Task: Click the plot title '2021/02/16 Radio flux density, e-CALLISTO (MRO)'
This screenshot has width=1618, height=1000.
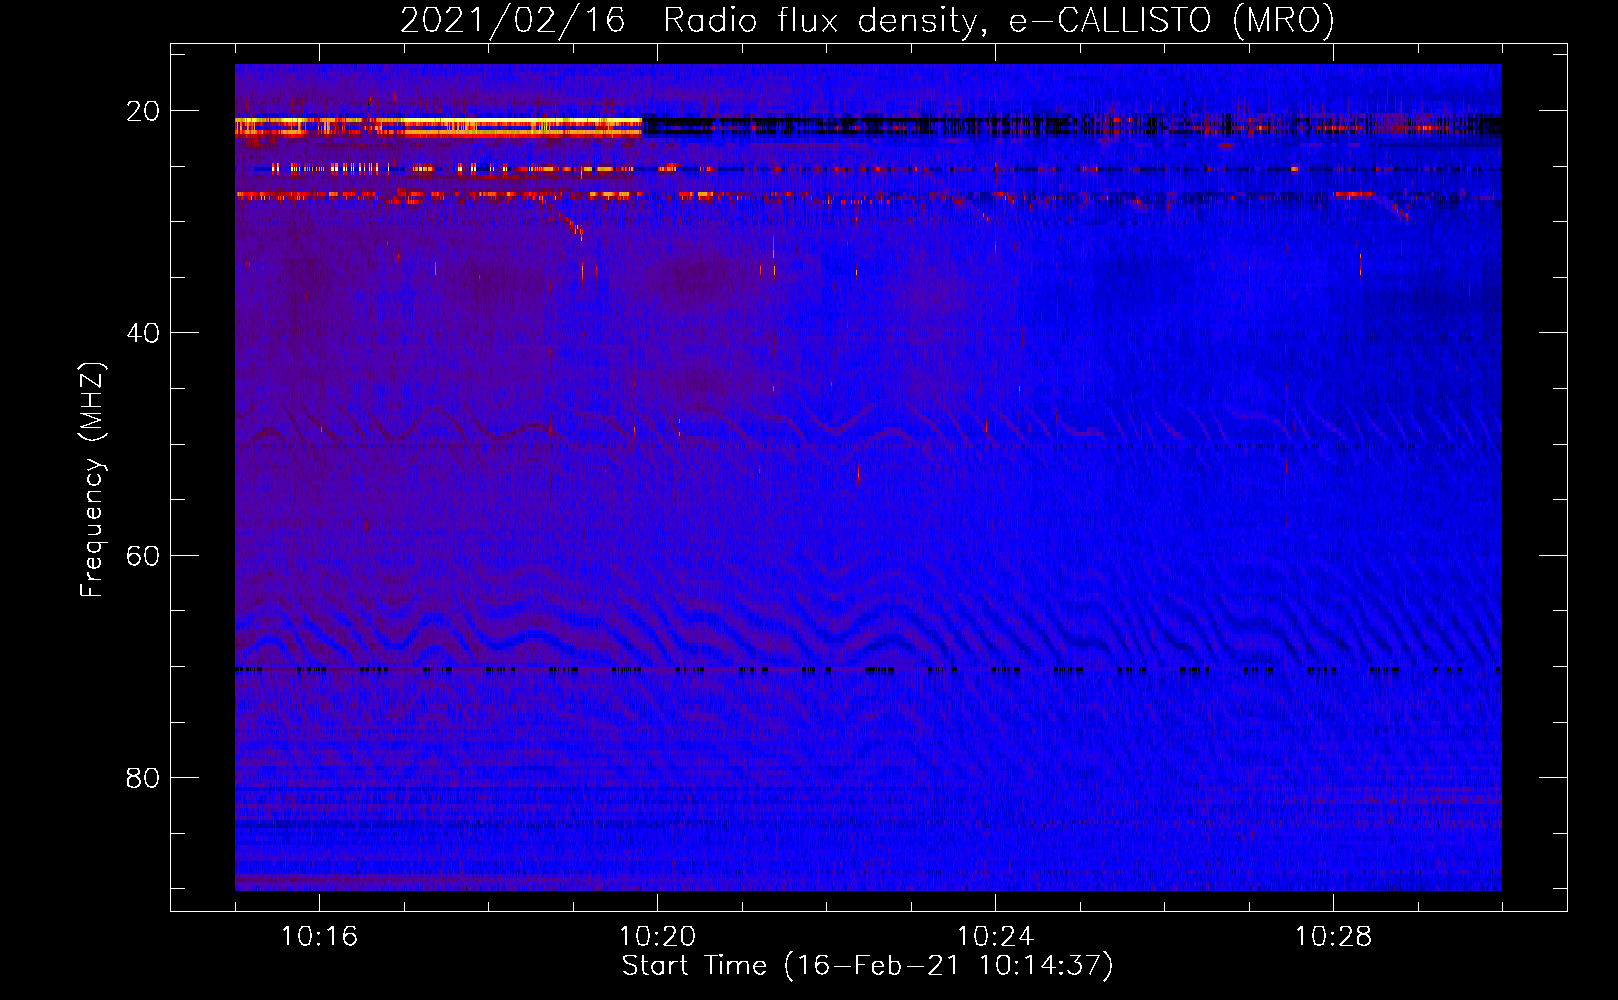Action: [x=867, y=20]
